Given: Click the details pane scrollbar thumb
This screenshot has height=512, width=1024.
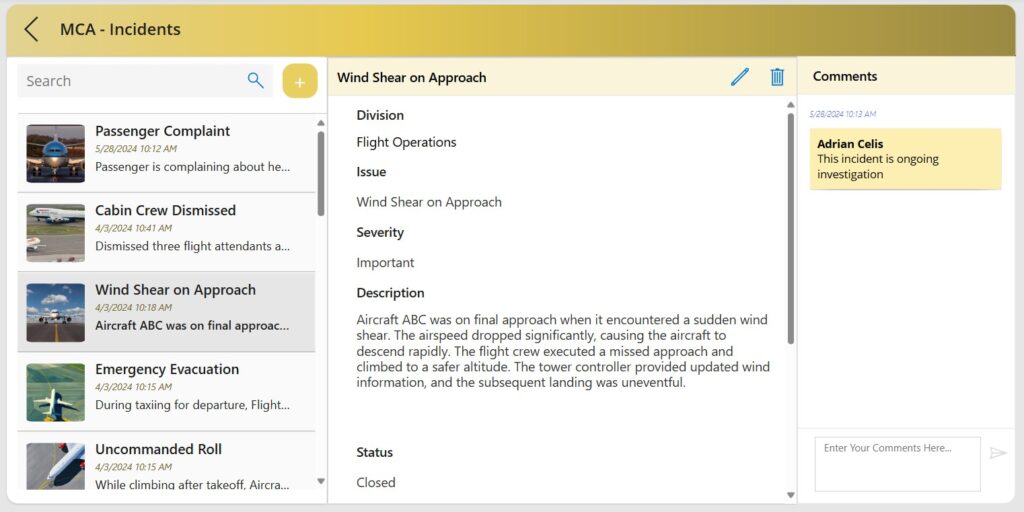Looking at the screenshot, I should pyautogui.click(x=790, y=230).
